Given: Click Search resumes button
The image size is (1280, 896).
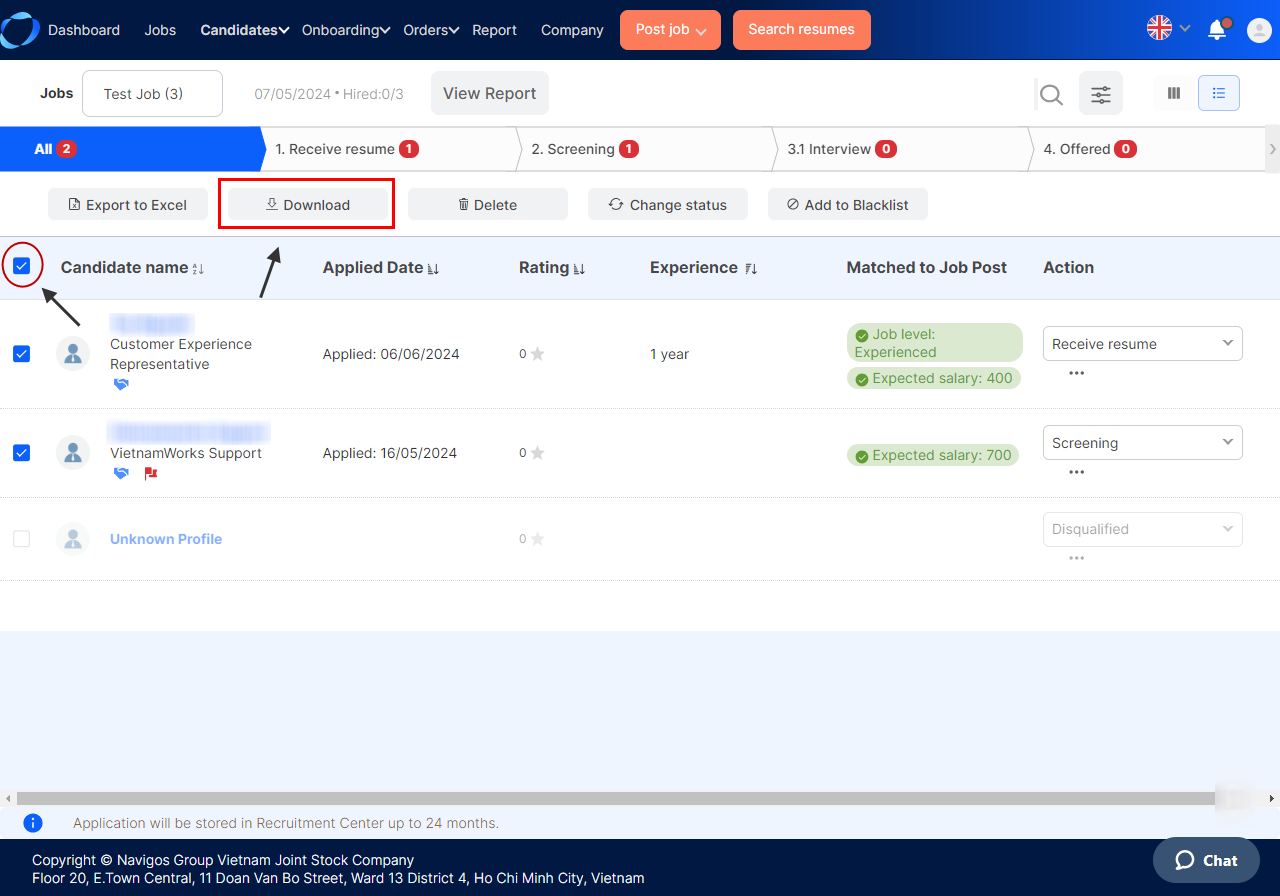Looking at the screenshot, I should pyautogui.click(x=802, y=30).
